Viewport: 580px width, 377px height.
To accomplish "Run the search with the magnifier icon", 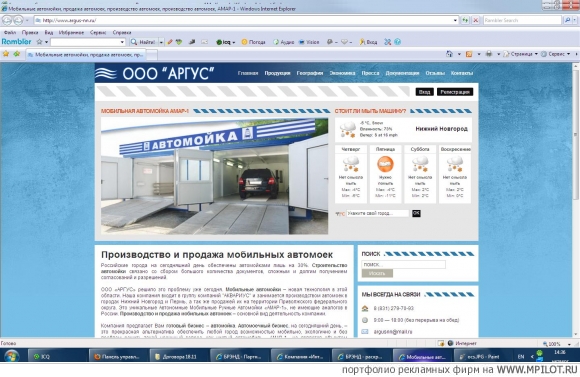I will tap(567, 20).
